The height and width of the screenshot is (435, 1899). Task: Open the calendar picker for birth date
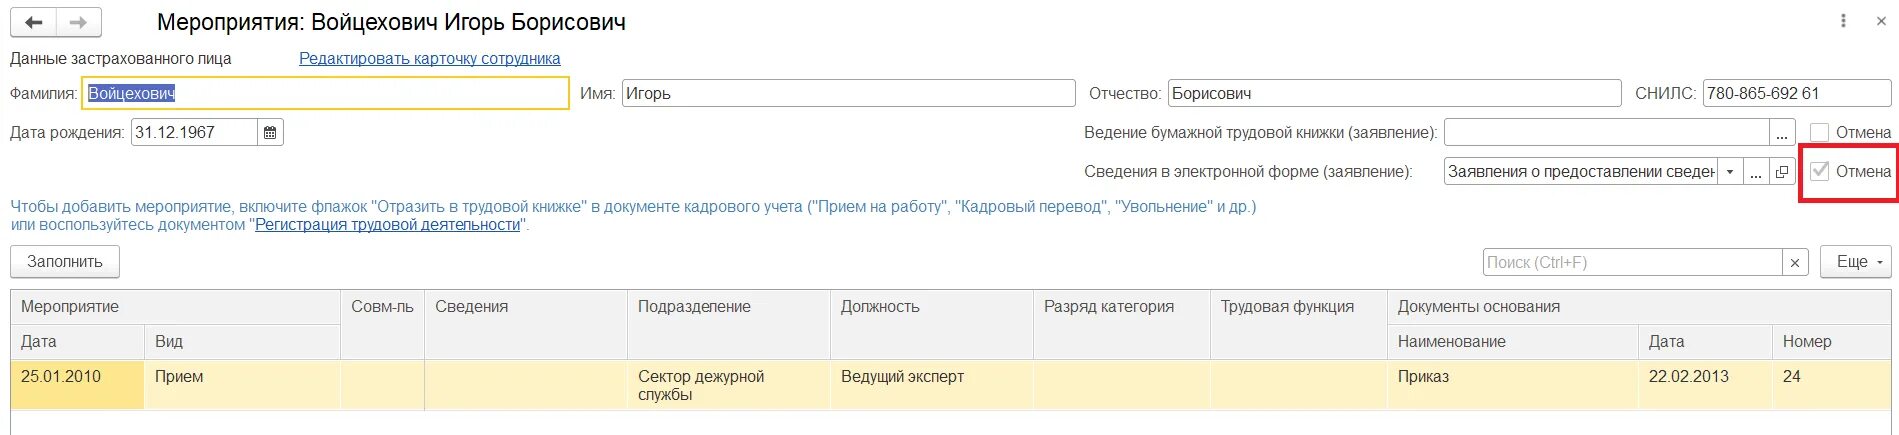pos(270,132)
